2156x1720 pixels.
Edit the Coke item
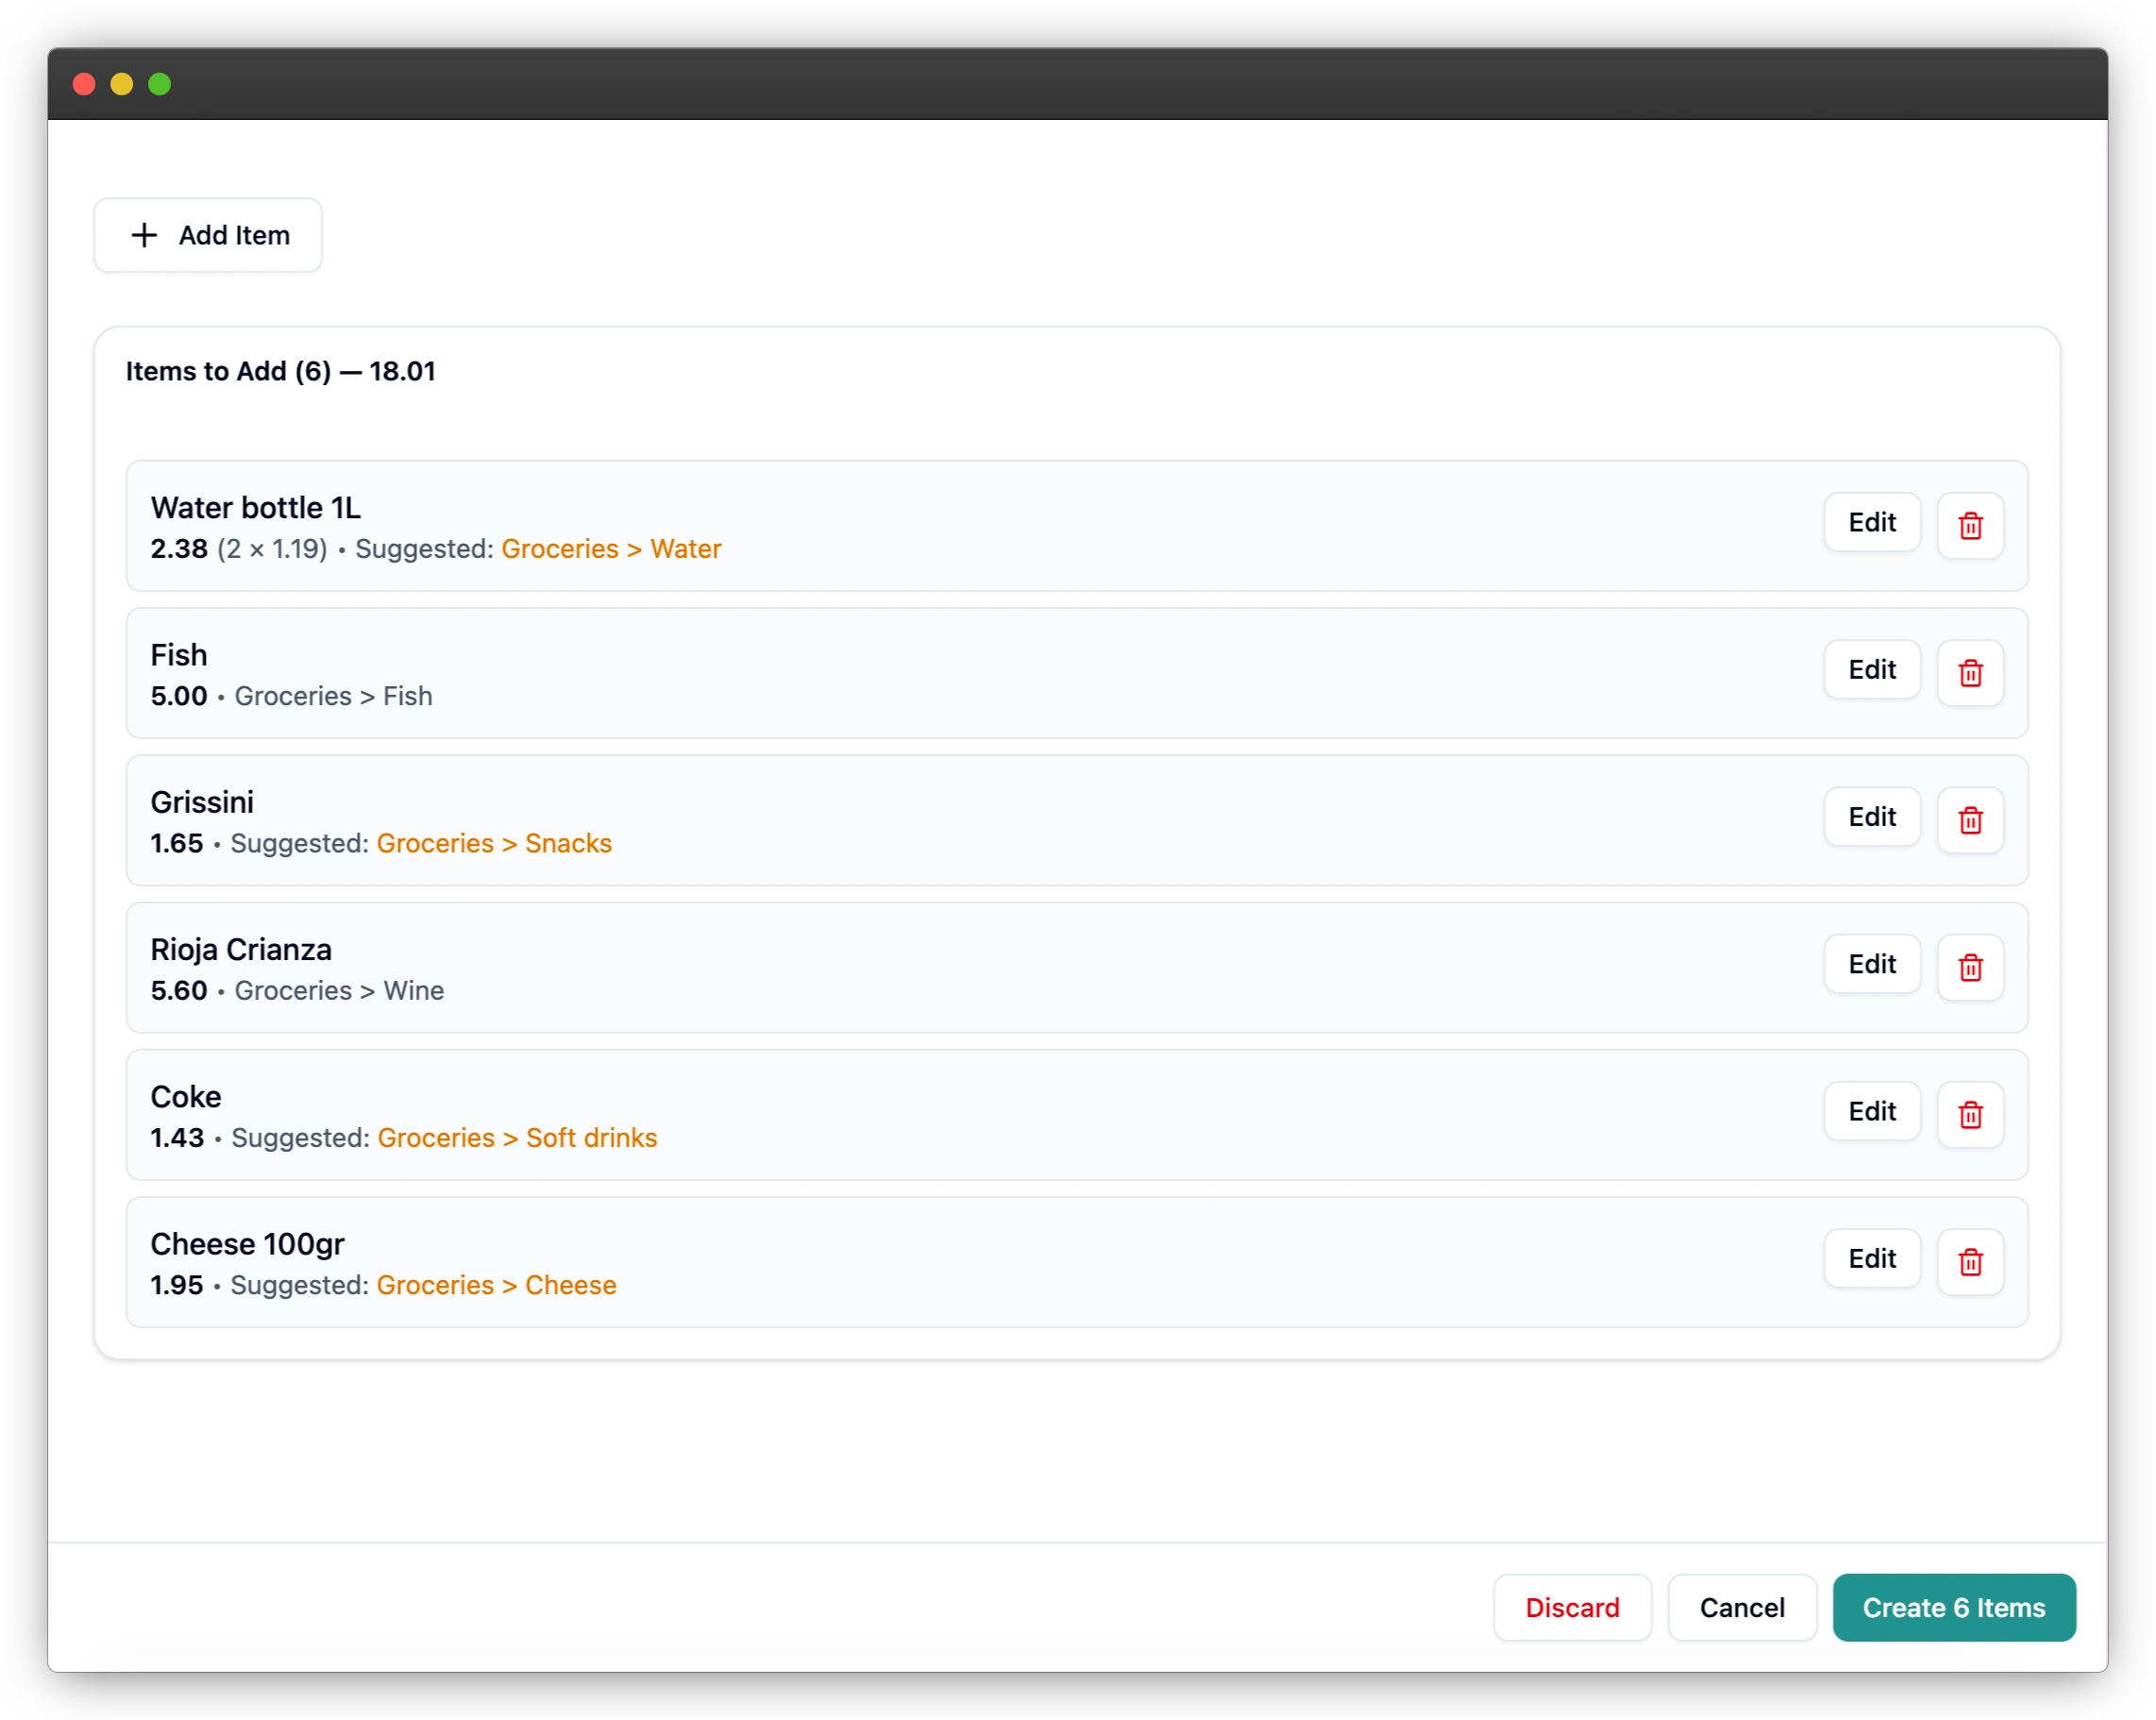tap(1871, 1111)
